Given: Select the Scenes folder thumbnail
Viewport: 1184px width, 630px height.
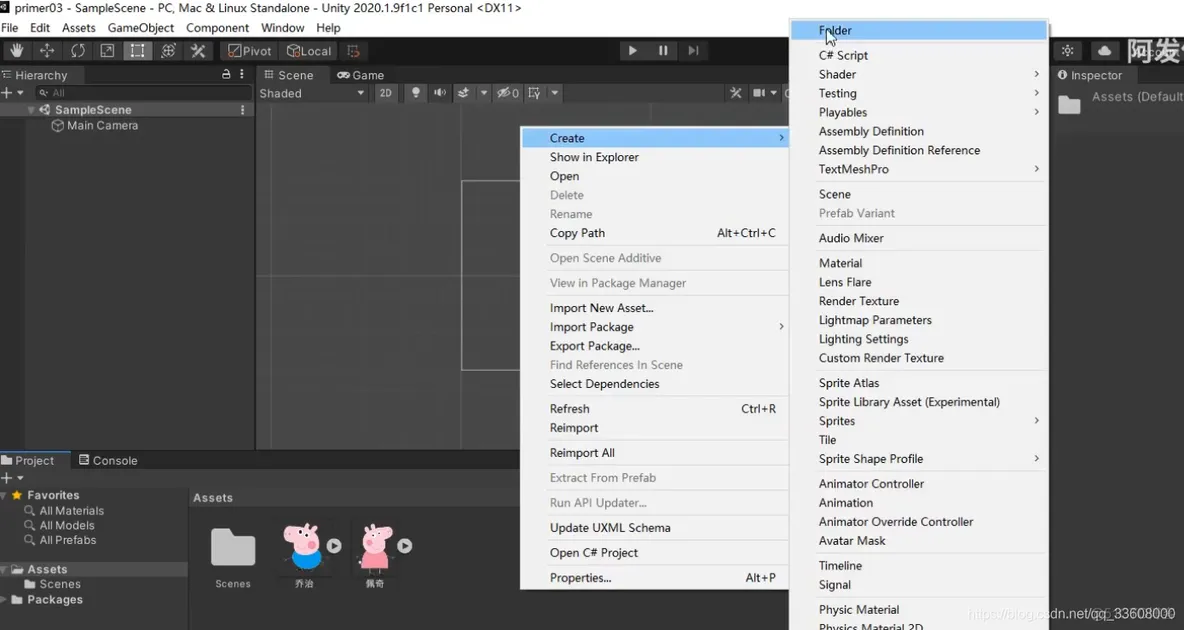Looking at the screenshot, I should [x=233, y=548].
